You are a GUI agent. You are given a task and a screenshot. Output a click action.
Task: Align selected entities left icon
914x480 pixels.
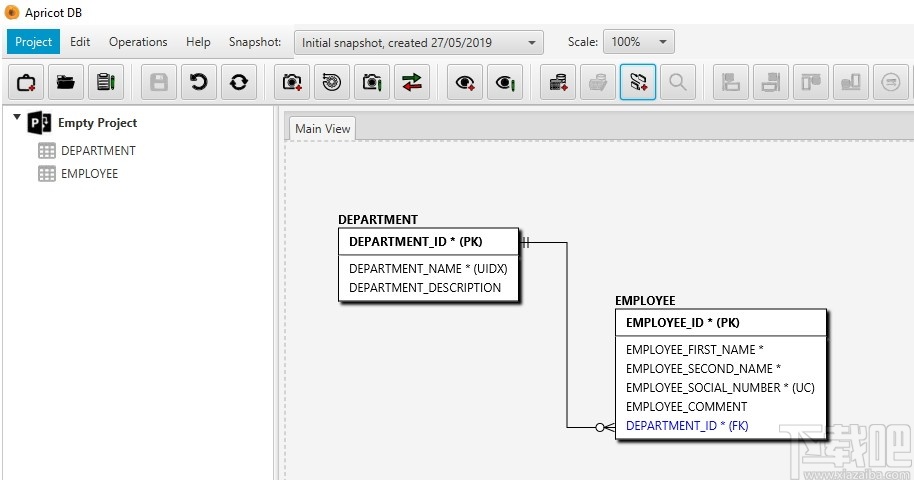730,82
